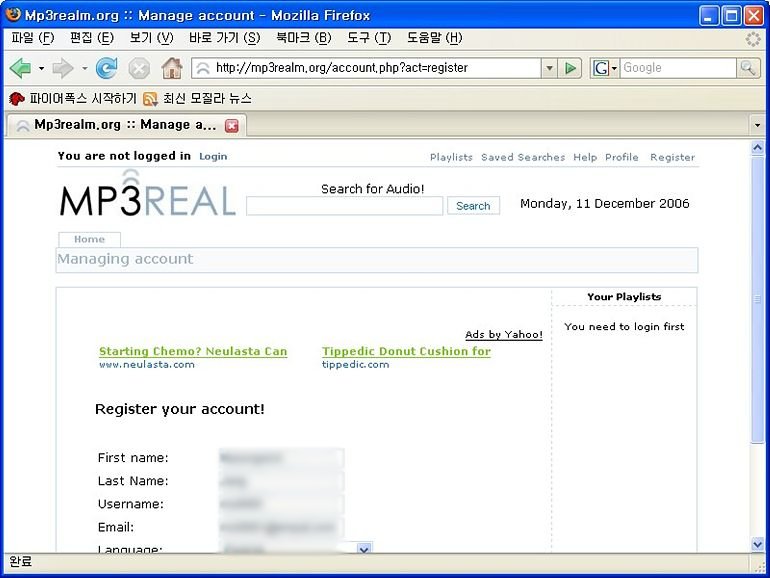Click the green Back arrow button
Viewport: 770px width, 578px height.
pyautogui.click(x=20, y=68)
